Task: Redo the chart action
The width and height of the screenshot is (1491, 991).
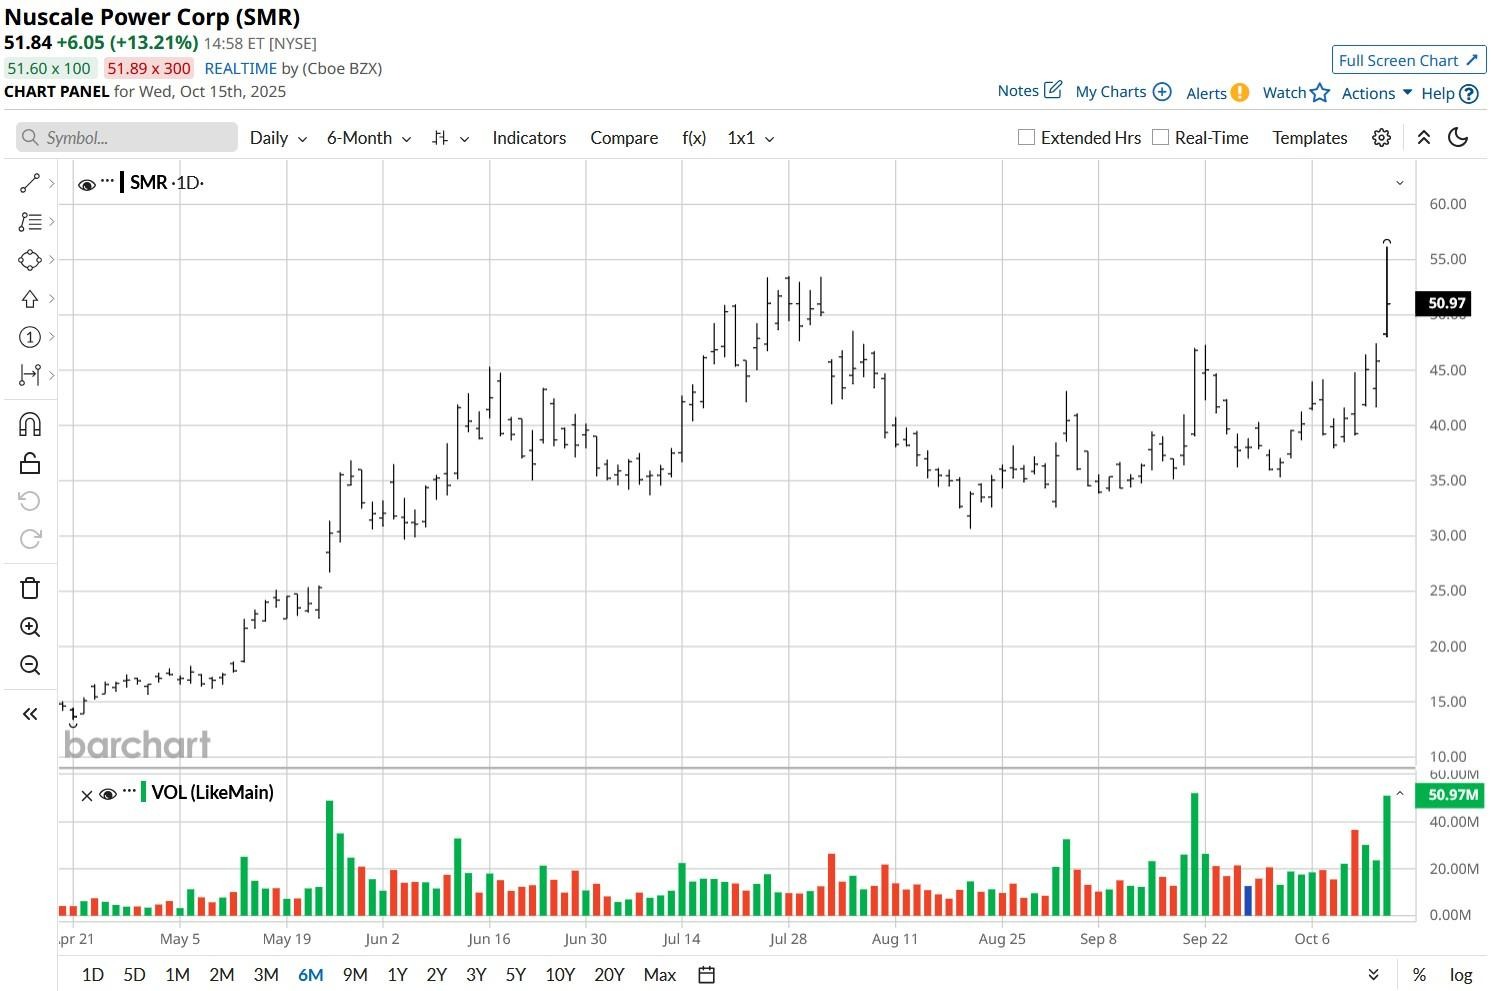Action: [30, 539]
